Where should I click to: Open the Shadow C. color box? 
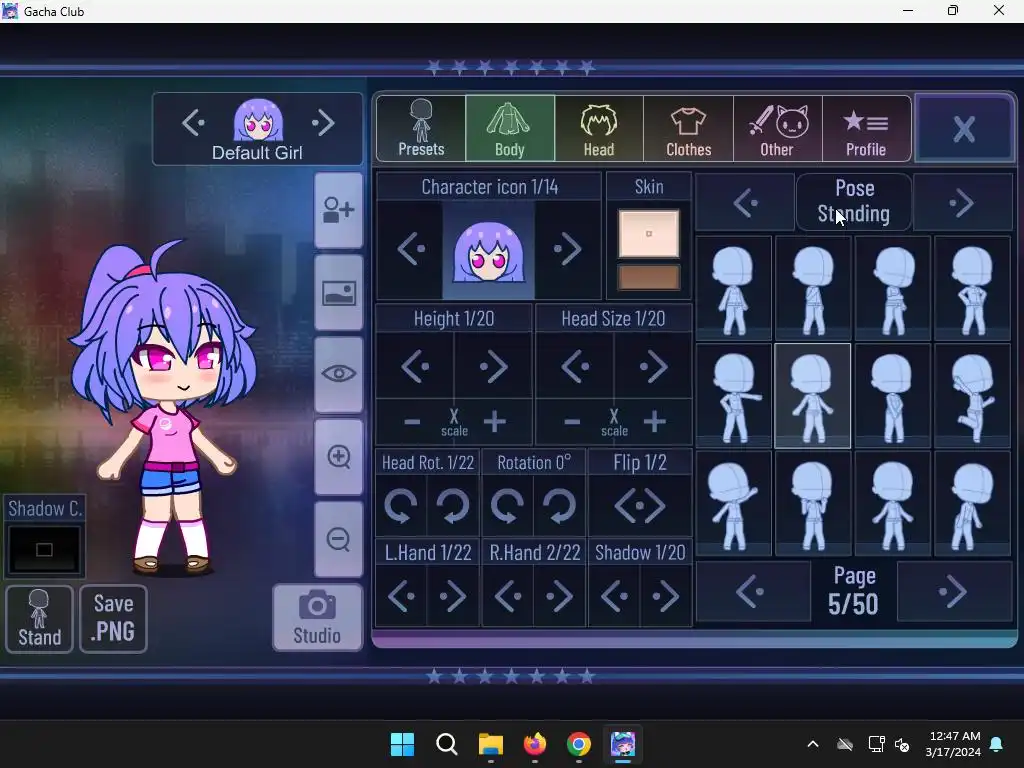coord(44,550)
